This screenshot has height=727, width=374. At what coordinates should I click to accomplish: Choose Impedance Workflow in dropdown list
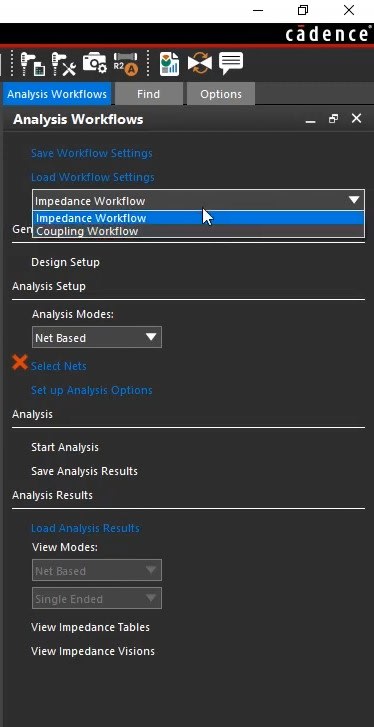pyautogui.click(x=198, y=218)
